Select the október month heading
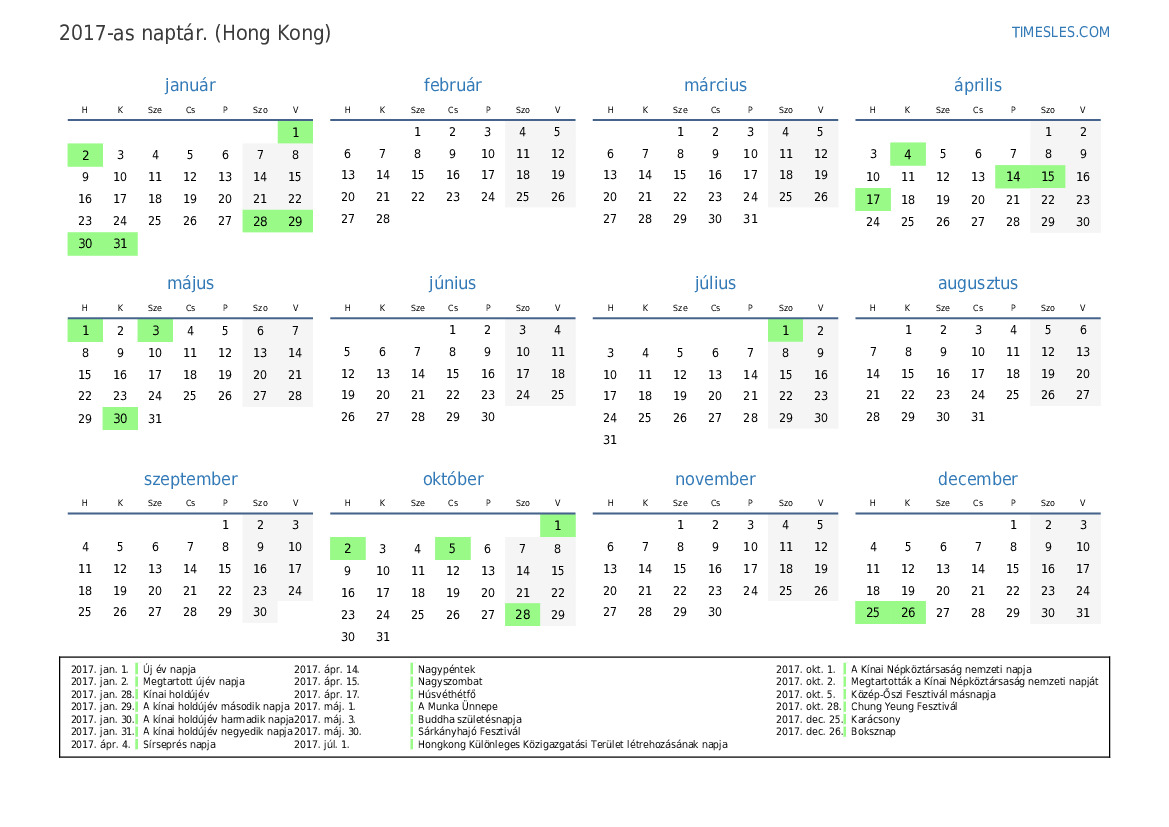1169x827 pixels. point(453,479)
